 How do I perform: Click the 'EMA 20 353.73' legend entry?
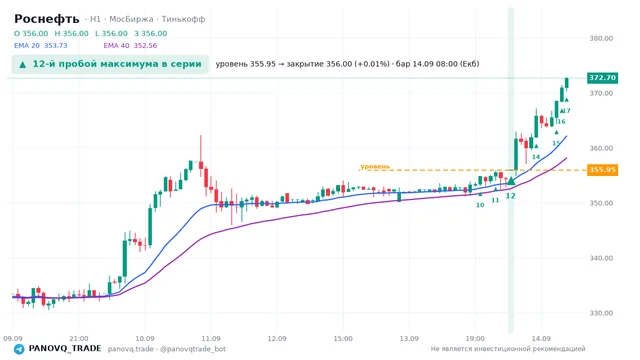click(40, 46)
